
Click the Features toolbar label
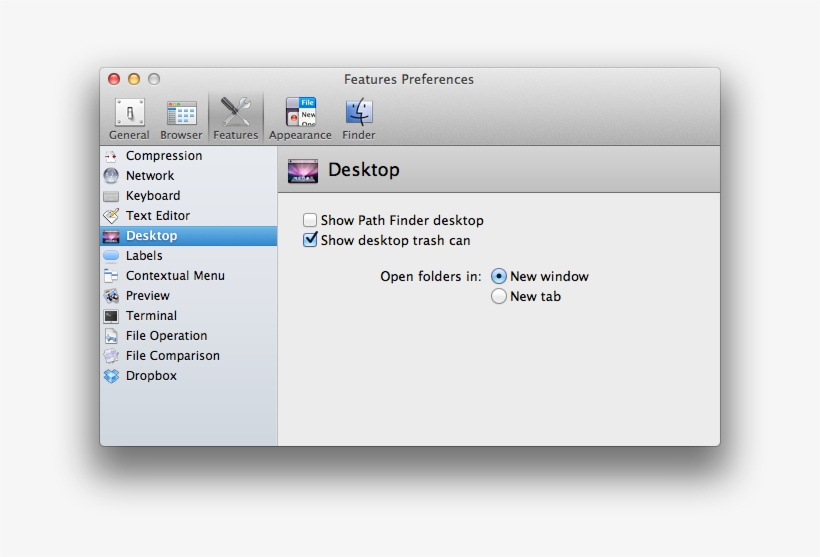click(235, 135)
